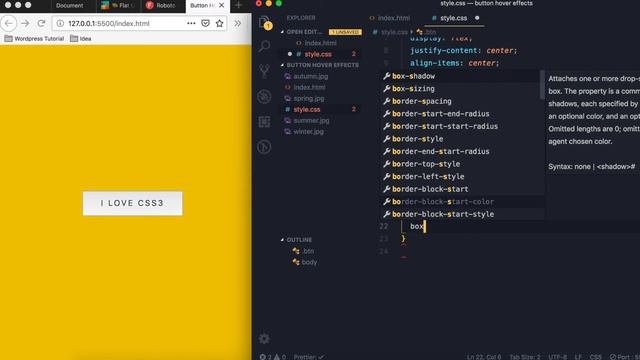Click browser Forward arrow button
This screenshot has height=360, width=640.
(25, 23)
